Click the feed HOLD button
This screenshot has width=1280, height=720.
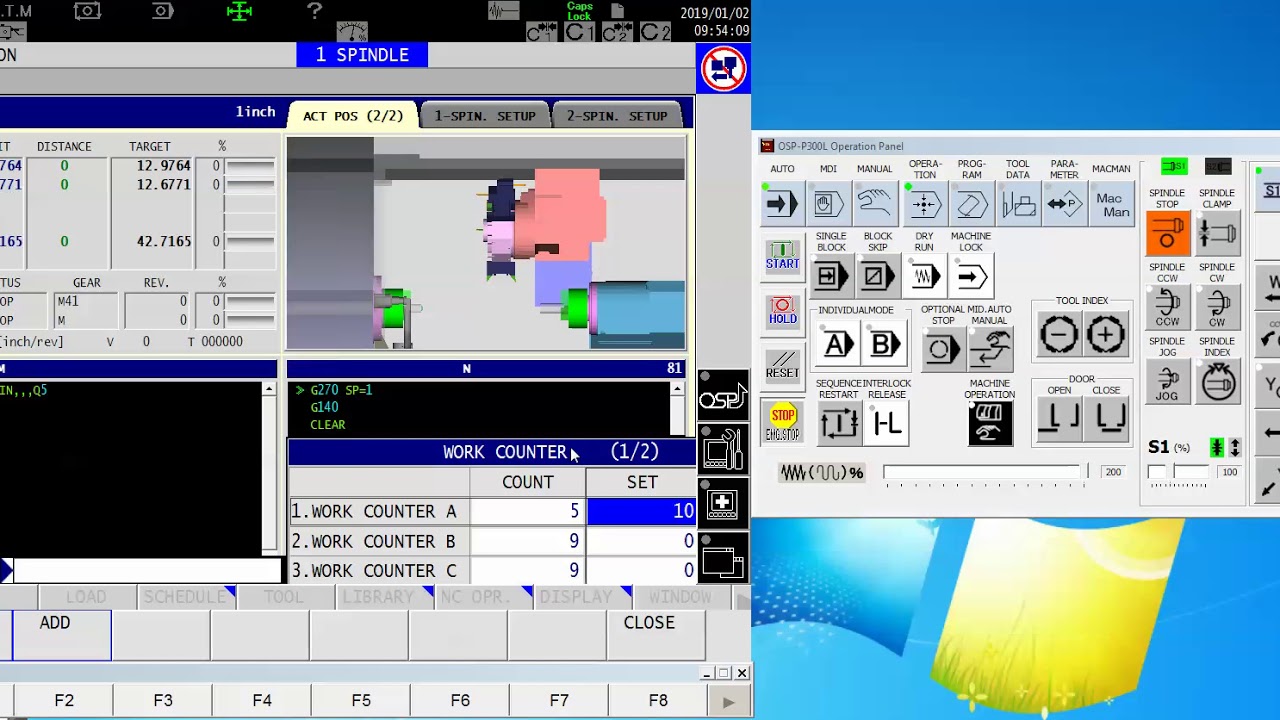click(x=782, y=311)
